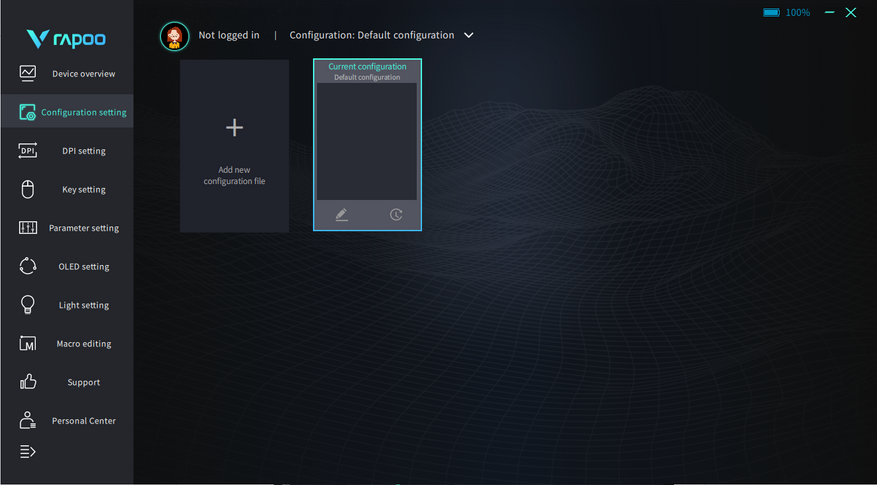The image size is (877, 485).
Task: Expand the Configuration dropdown chevron
Action: 469,35
